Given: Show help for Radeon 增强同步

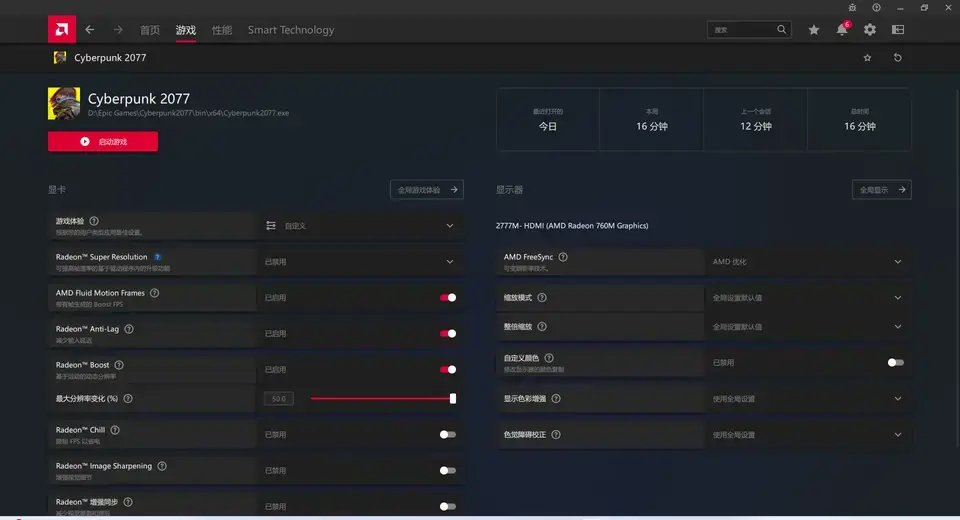Looking at the screenshot, I should coord(128,502).
